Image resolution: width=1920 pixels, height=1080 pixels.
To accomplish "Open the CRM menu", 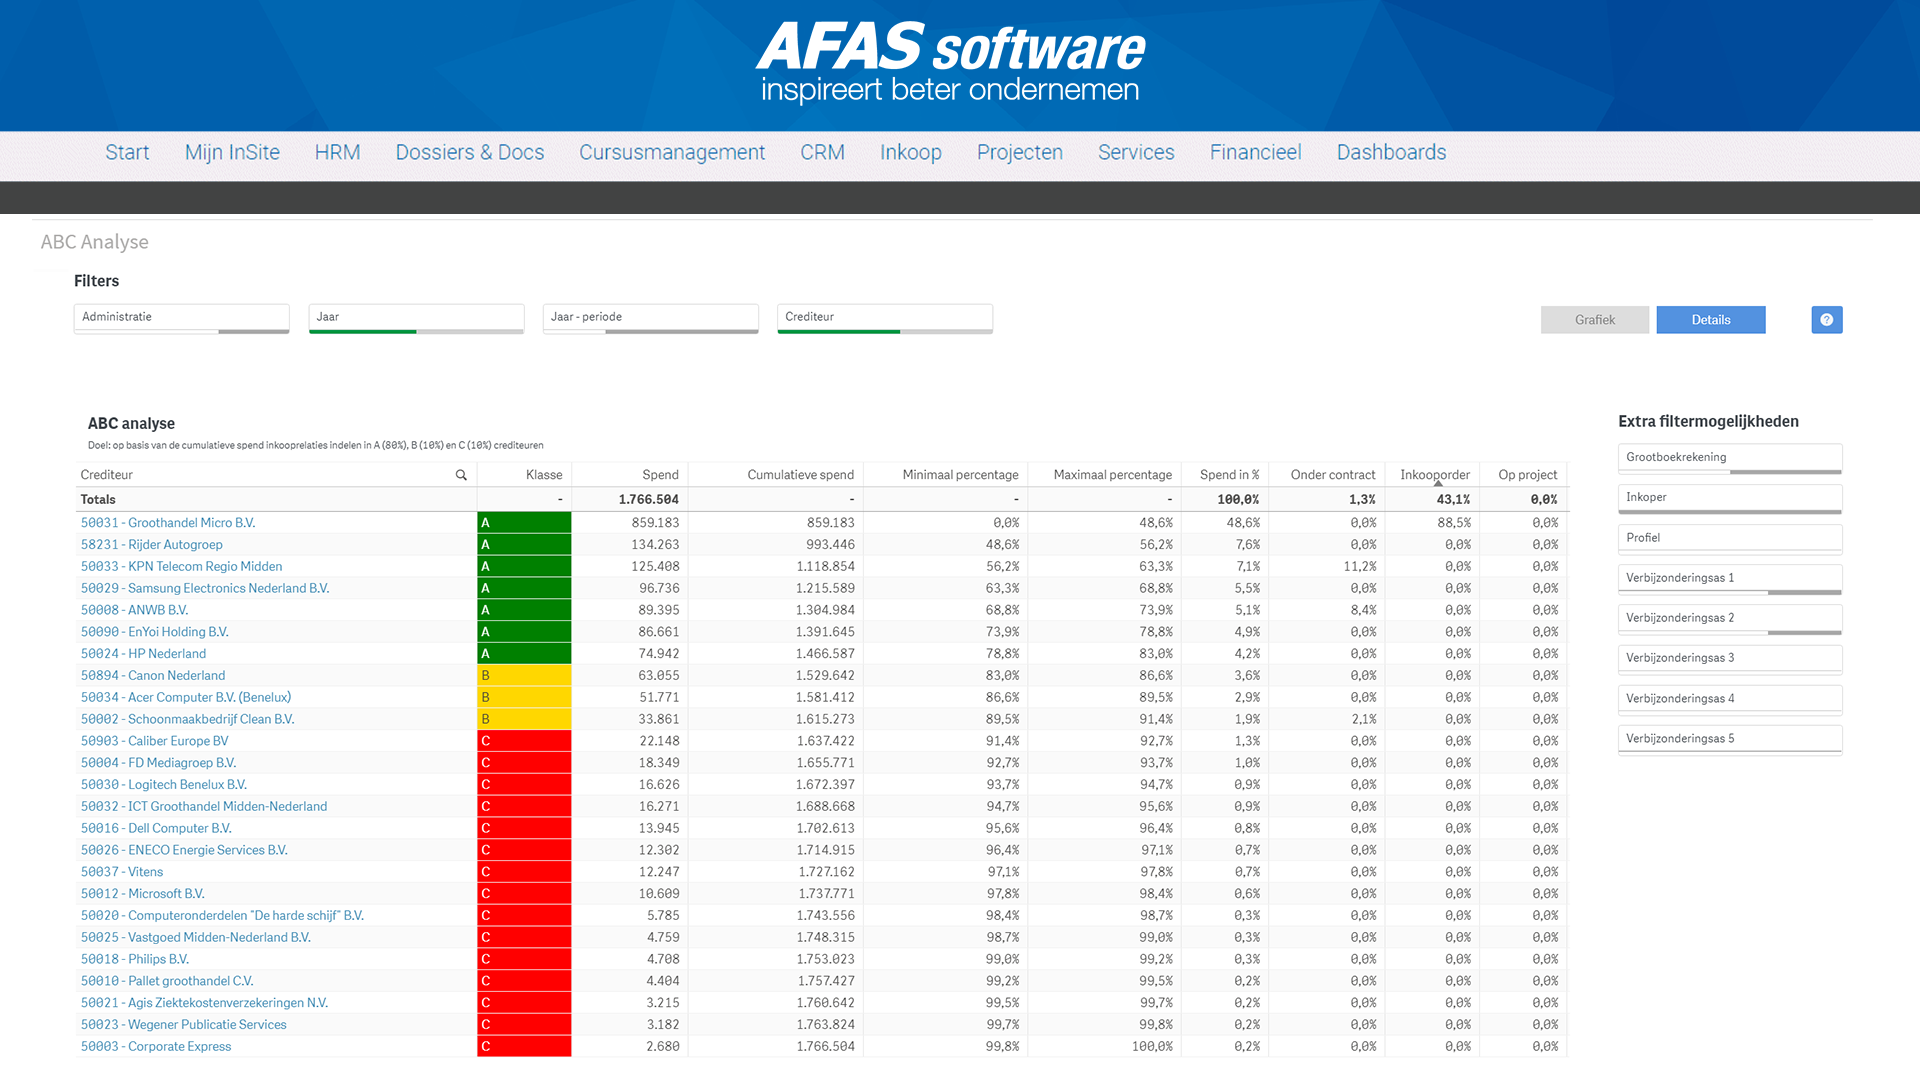I will pos(822,152).
